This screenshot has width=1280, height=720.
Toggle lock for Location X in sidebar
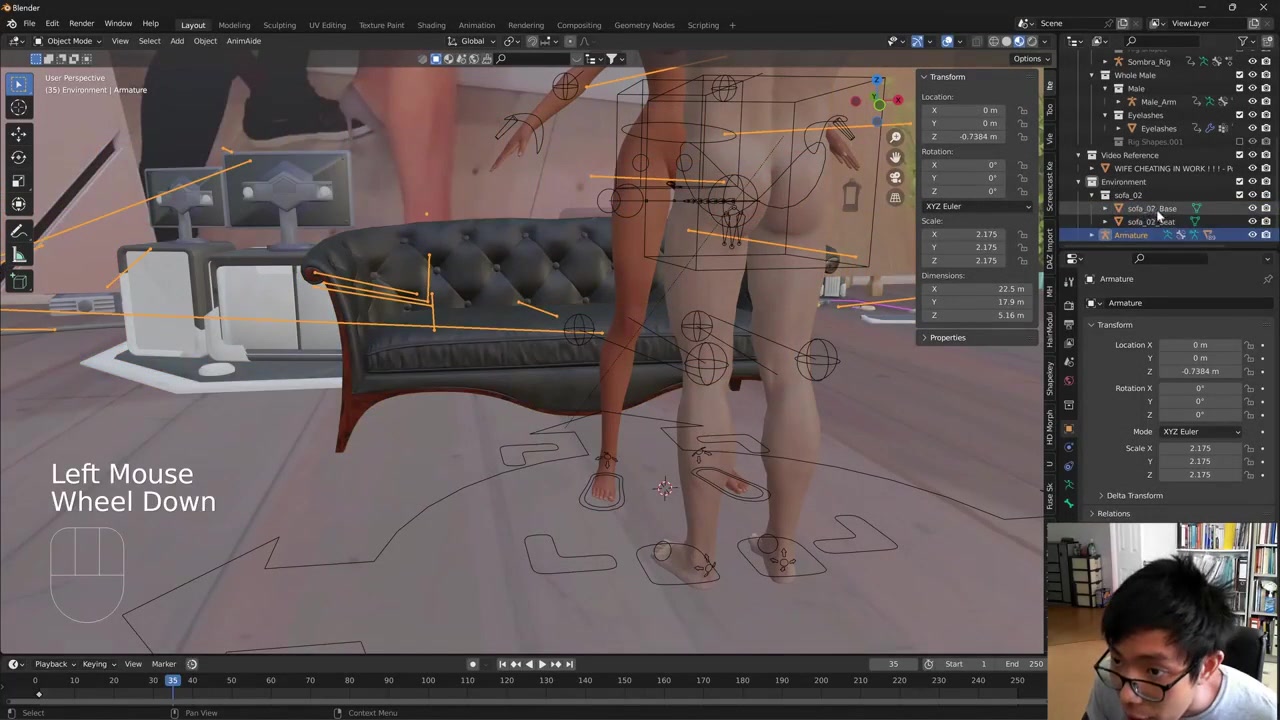click(1022, 110)
